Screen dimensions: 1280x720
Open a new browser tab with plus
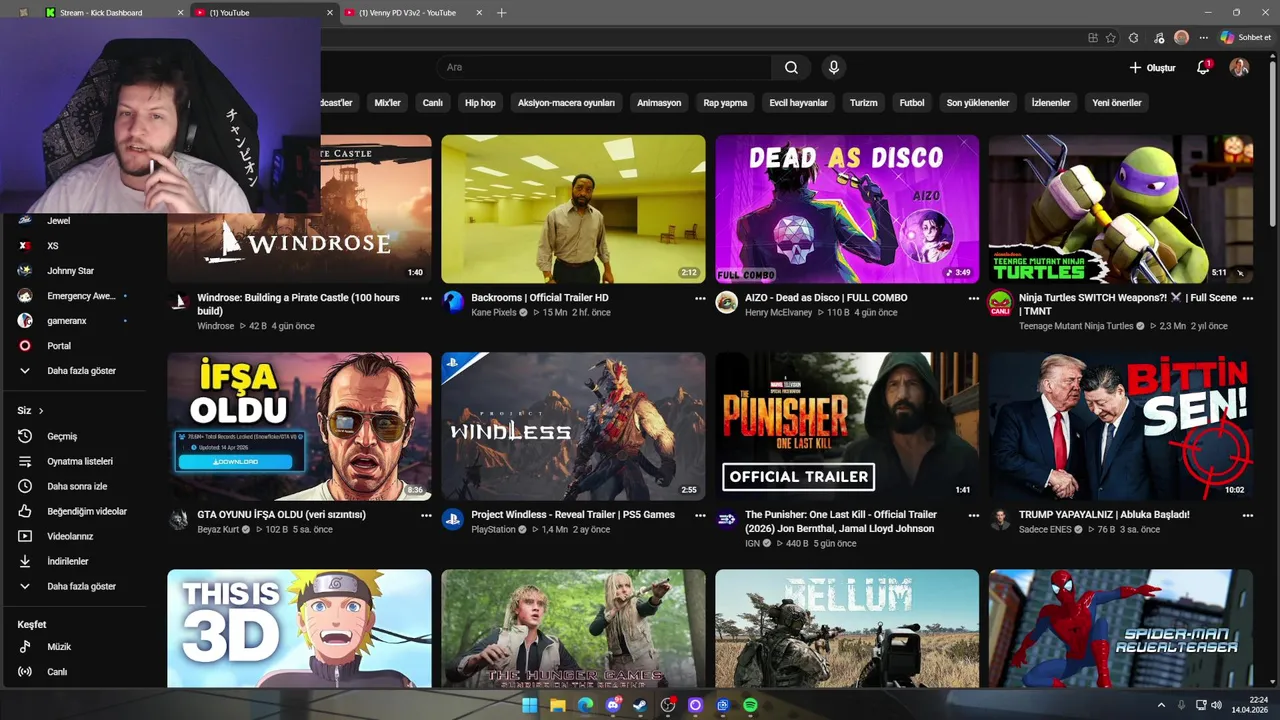[x=501, y=13]
